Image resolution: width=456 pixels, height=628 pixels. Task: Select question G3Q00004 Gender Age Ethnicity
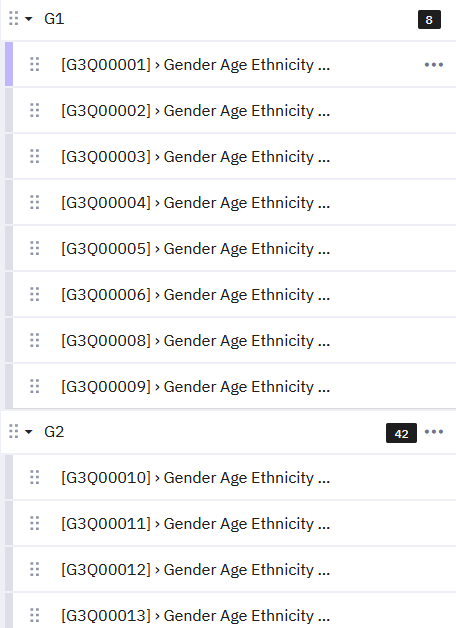coord(235,203)
